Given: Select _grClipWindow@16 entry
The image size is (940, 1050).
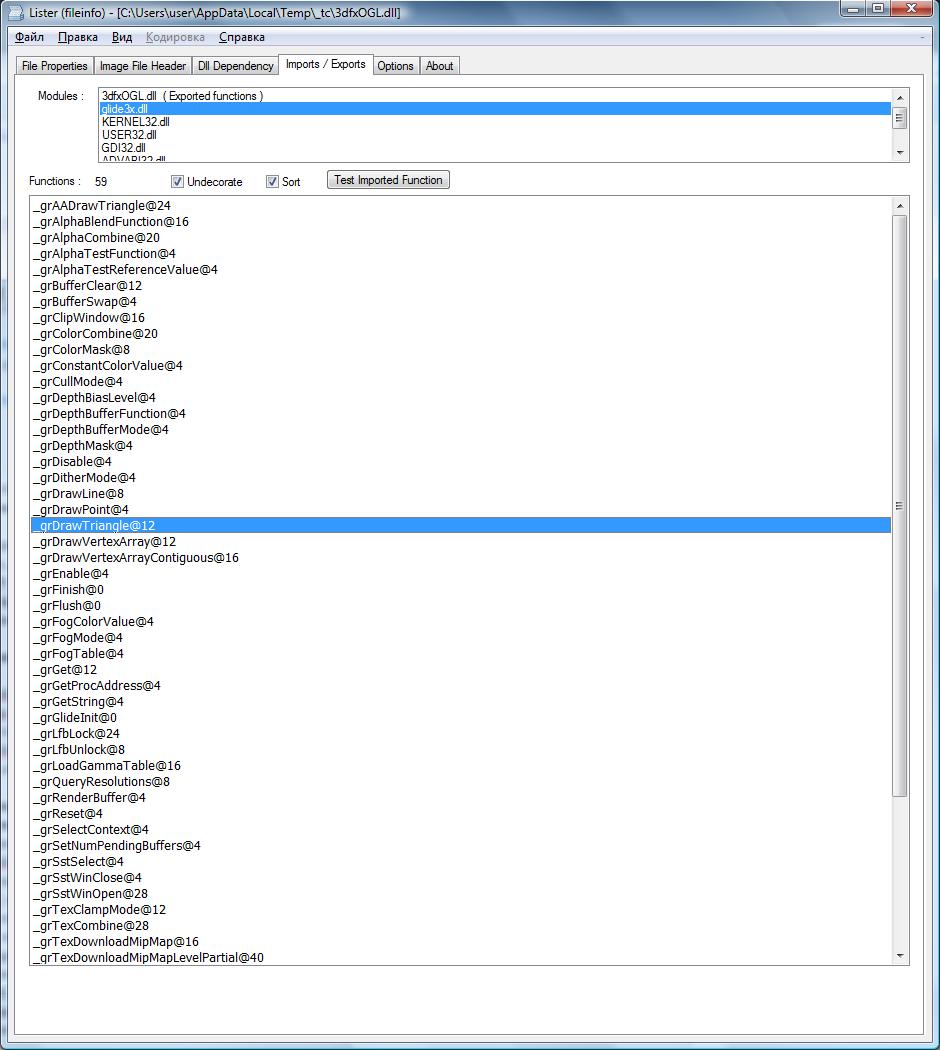Looking at the screenshot, I should click(x=461, y=318).
